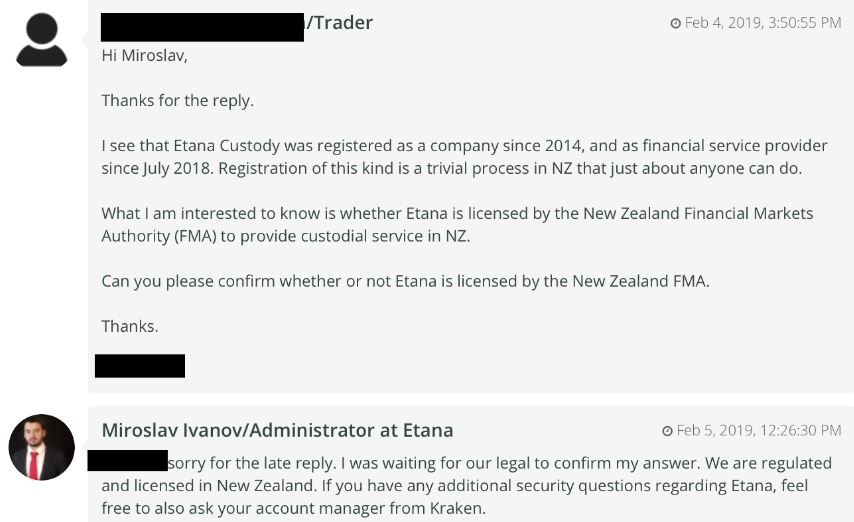Viewport: 854px width, 522px height.
Task: Select the Feb 5, 2019, 12:26:30 PM timestamp
Action: (758, 431)
